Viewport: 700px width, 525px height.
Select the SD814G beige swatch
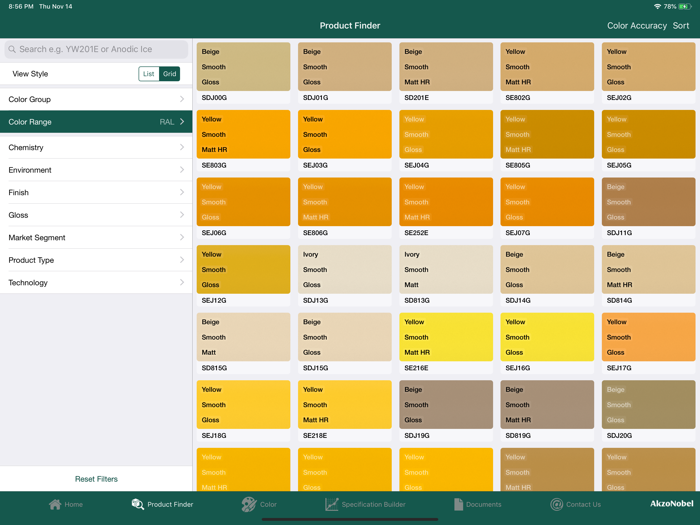pyautogui.click(x=649, y=270)
